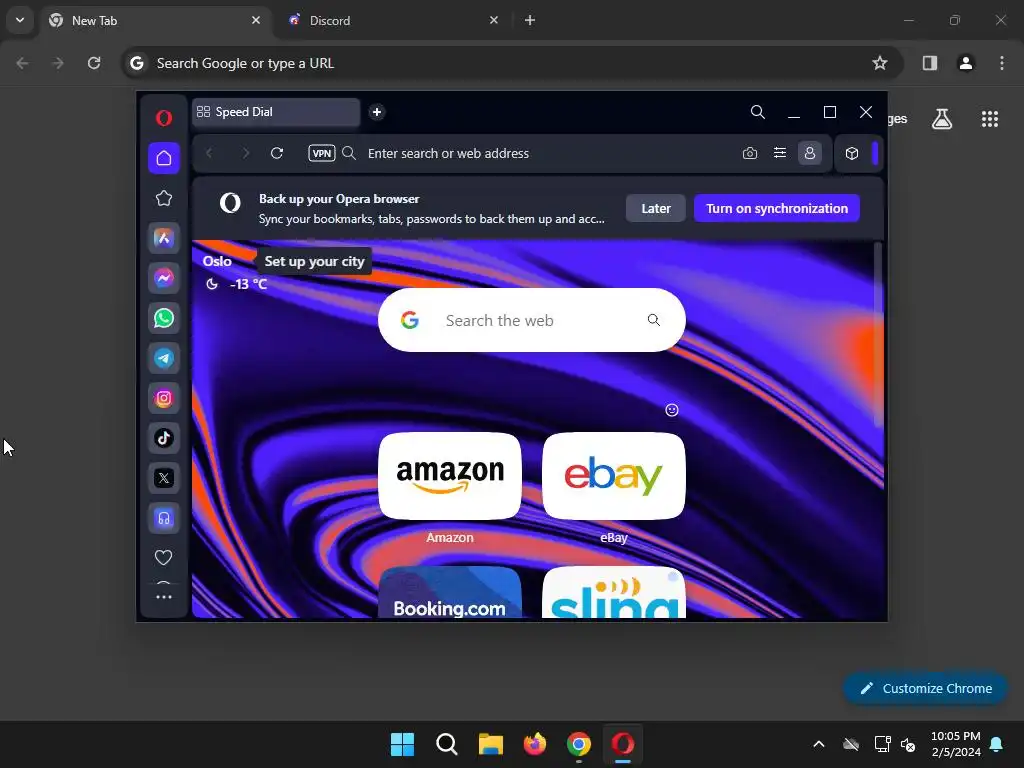Image resolution: width=1024 pixels, height=768 pixels.
Task: Click the muted volume tray icon
Action: pyautogui.click(x=908, y=744)
